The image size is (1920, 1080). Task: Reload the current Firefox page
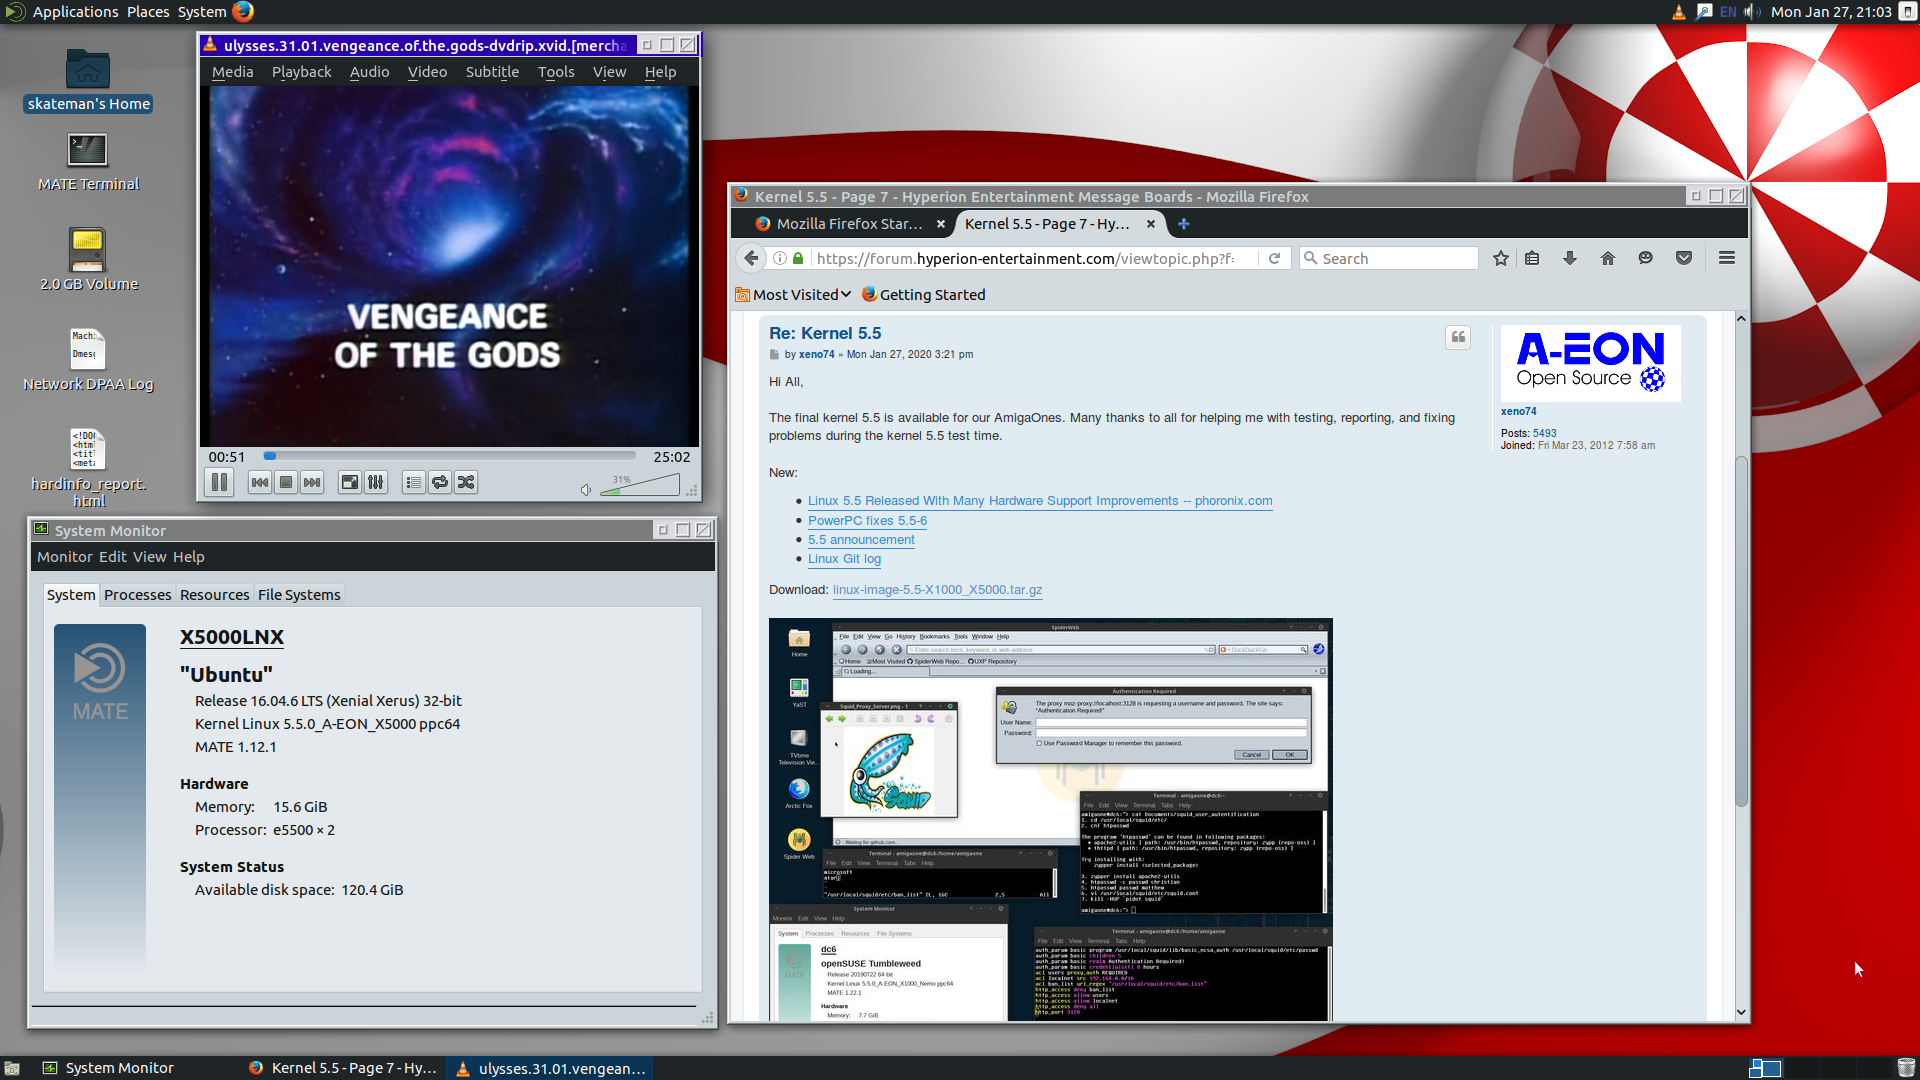pos(1274,258)
